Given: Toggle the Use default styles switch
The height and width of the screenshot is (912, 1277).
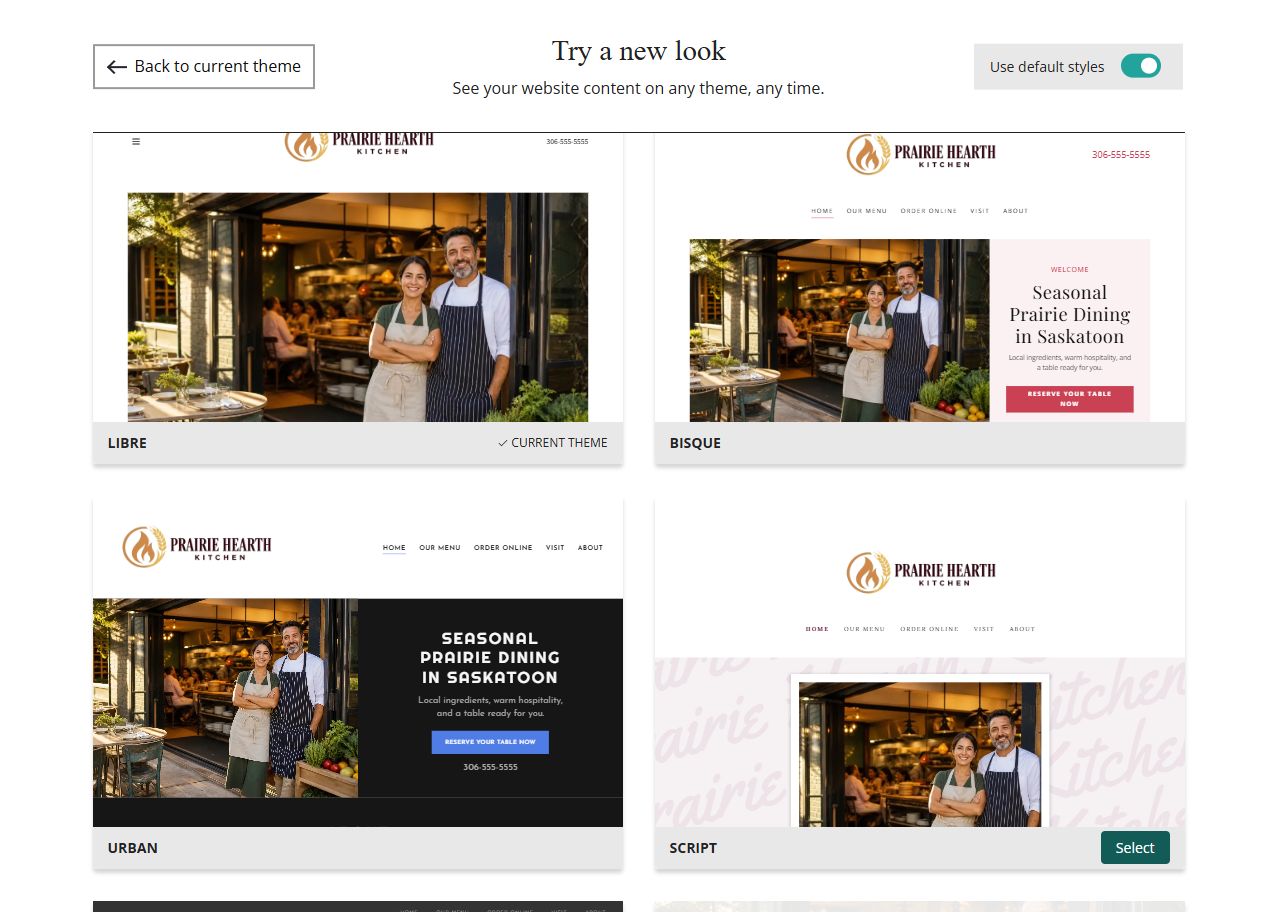Looking at the screenshot, I should pos(1140,66).
